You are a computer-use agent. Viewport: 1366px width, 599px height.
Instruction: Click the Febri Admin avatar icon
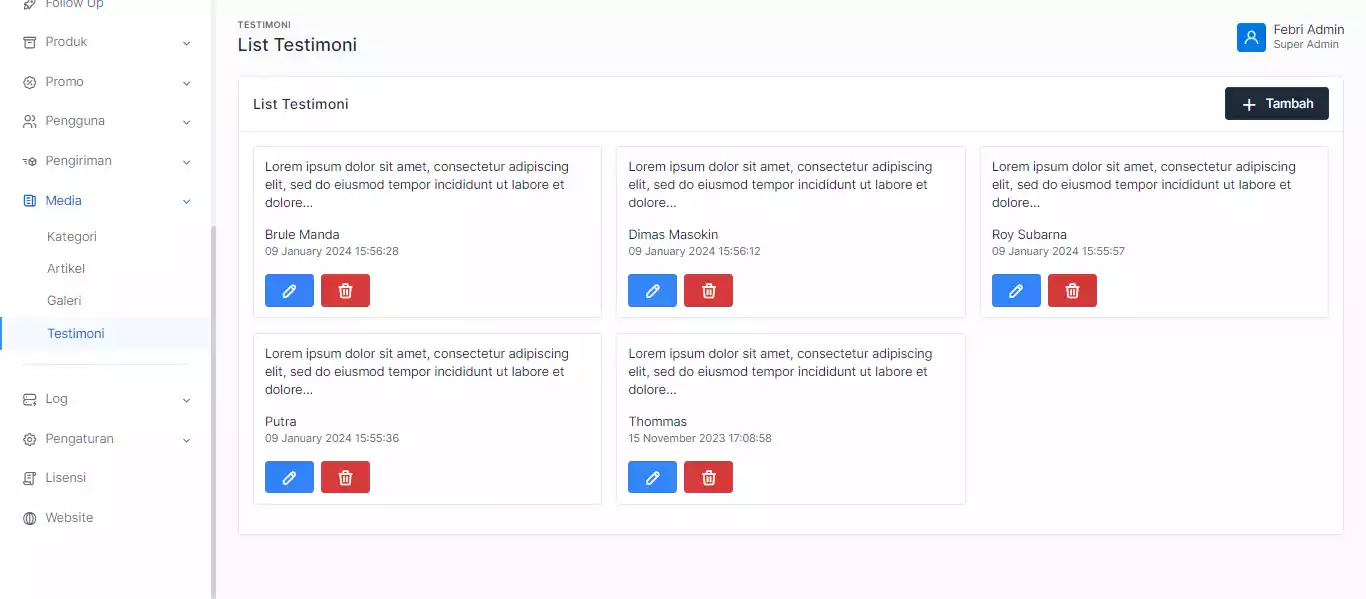pyautogui.click(x=1251, y=37)
